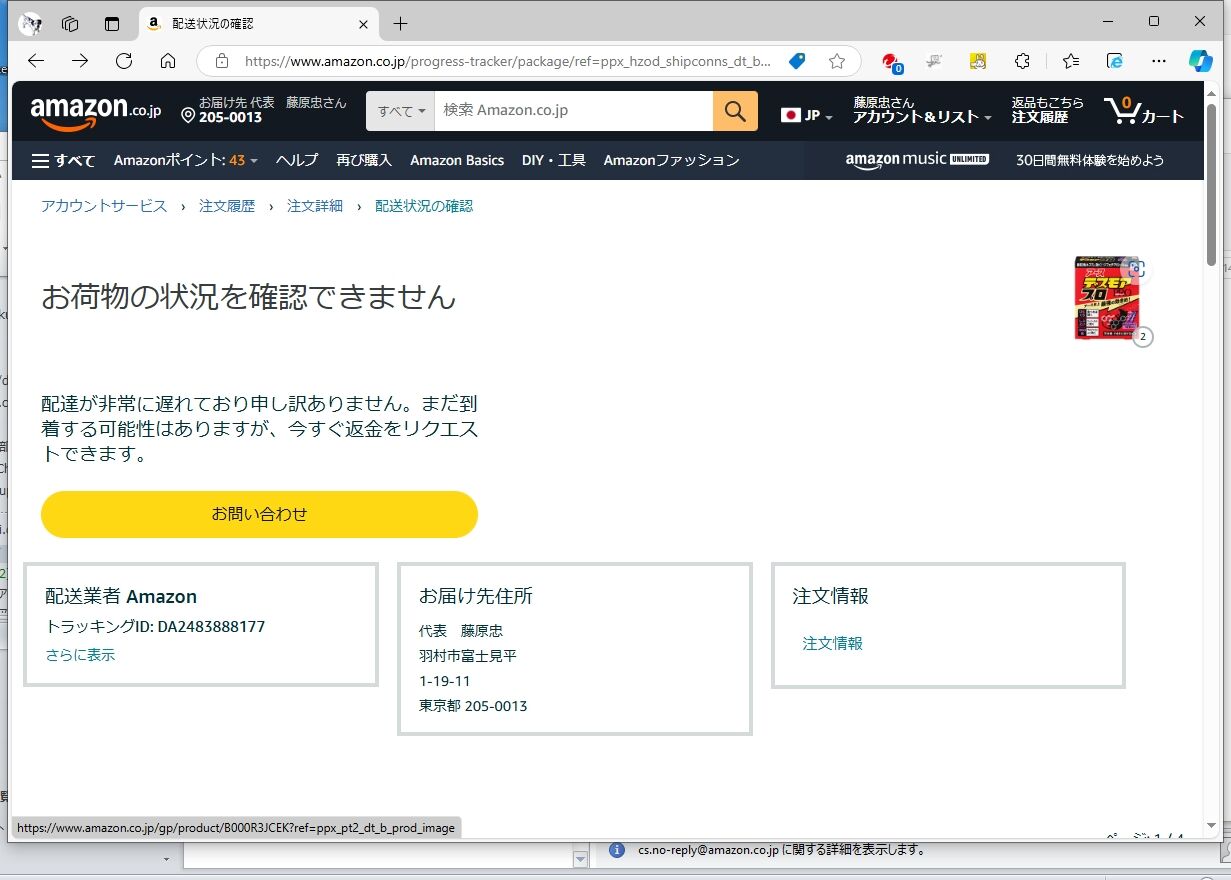Open Amazonファッション in the nav bar
The height and width of the screenshot is (880, 1231).
point(672,160)
